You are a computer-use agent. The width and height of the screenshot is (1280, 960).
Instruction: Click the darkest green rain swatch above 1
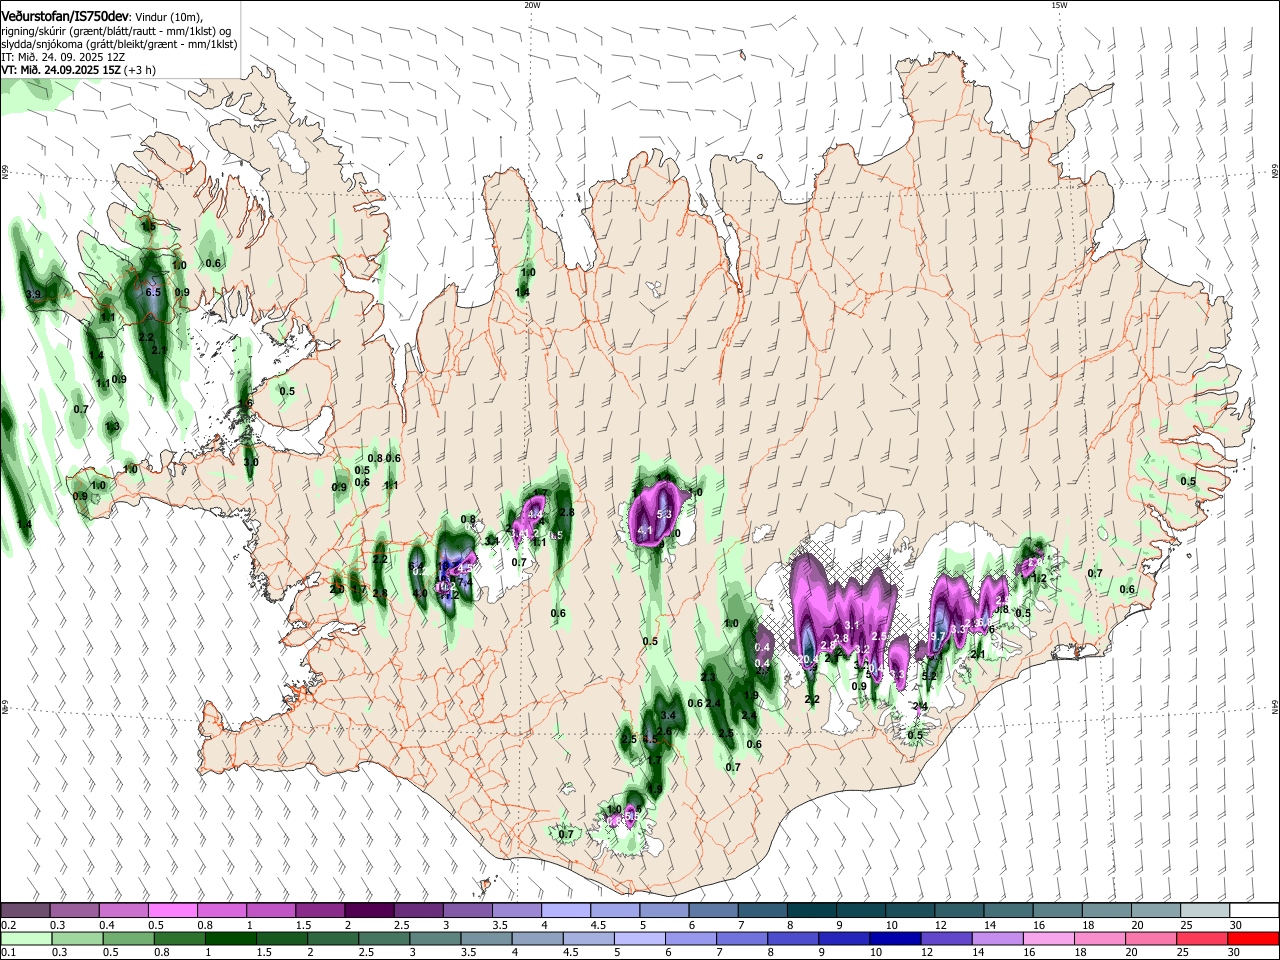pos(231,938)
